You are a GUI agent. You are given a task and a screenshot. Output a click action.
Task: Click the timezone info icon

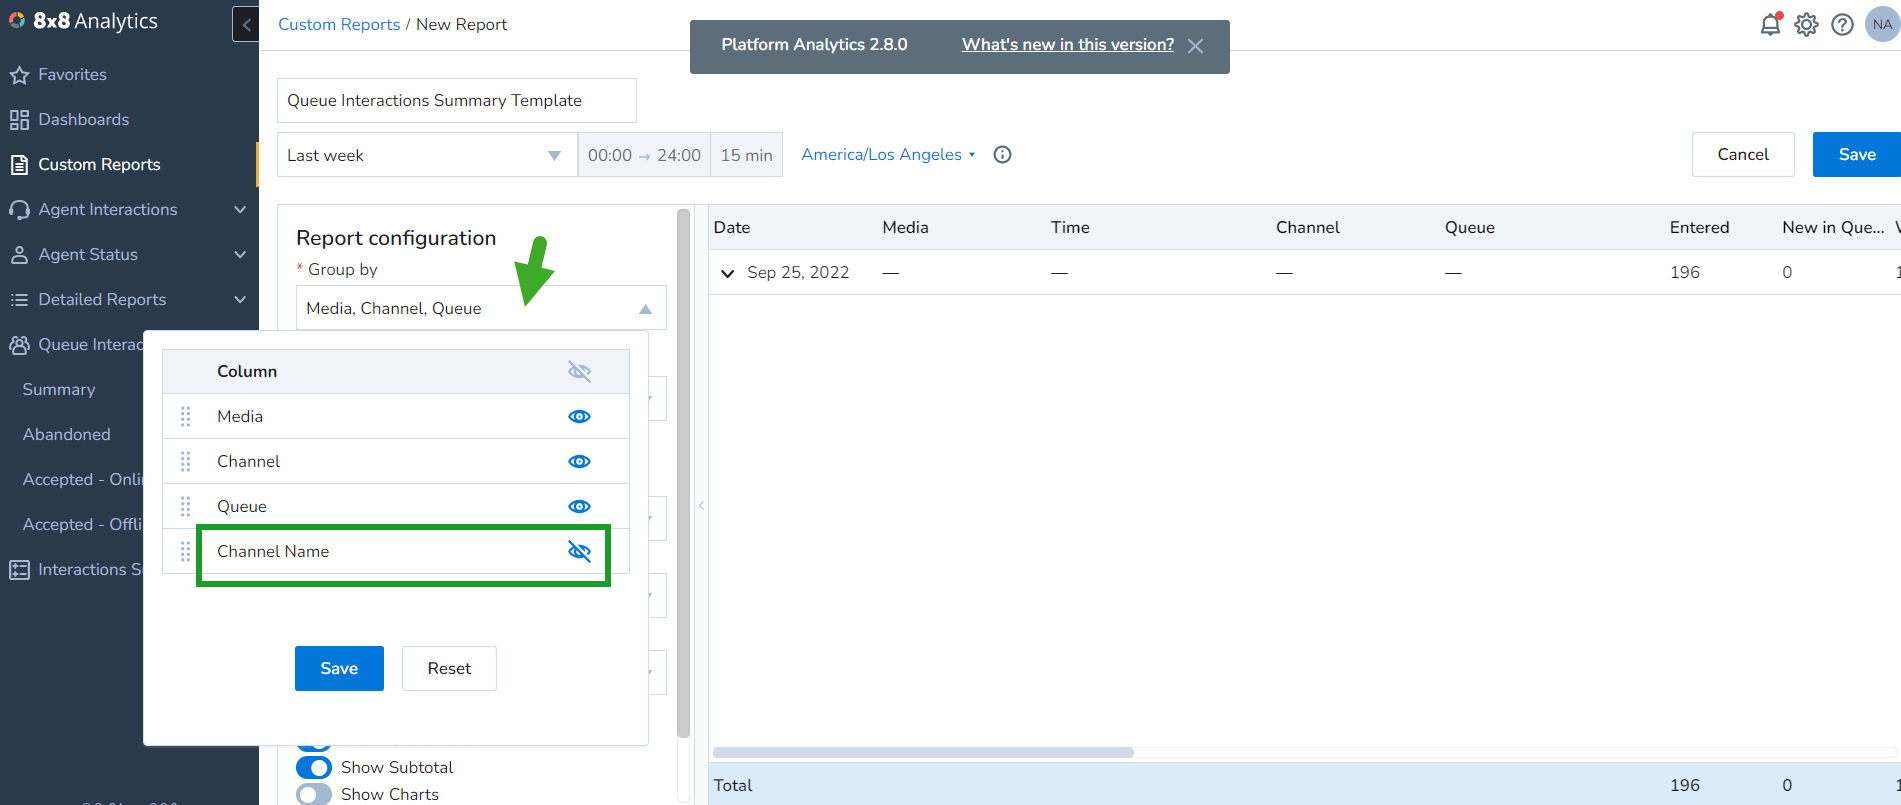tap(1002, 154)
